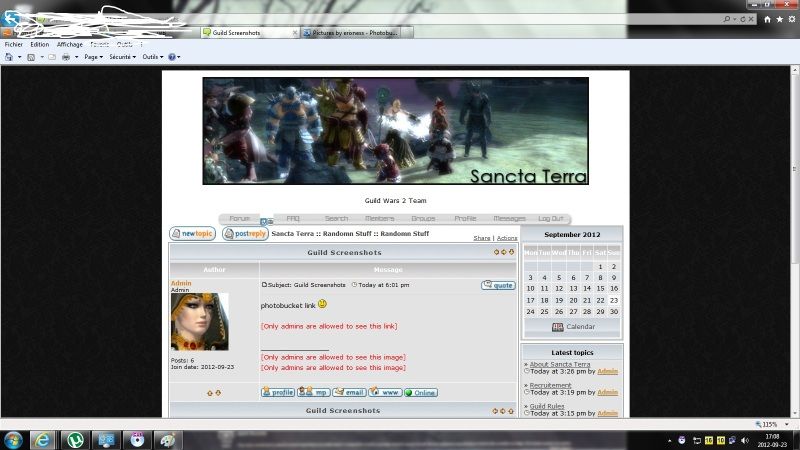Open browser Tools gear icon
800x450 pixels.
792,19
